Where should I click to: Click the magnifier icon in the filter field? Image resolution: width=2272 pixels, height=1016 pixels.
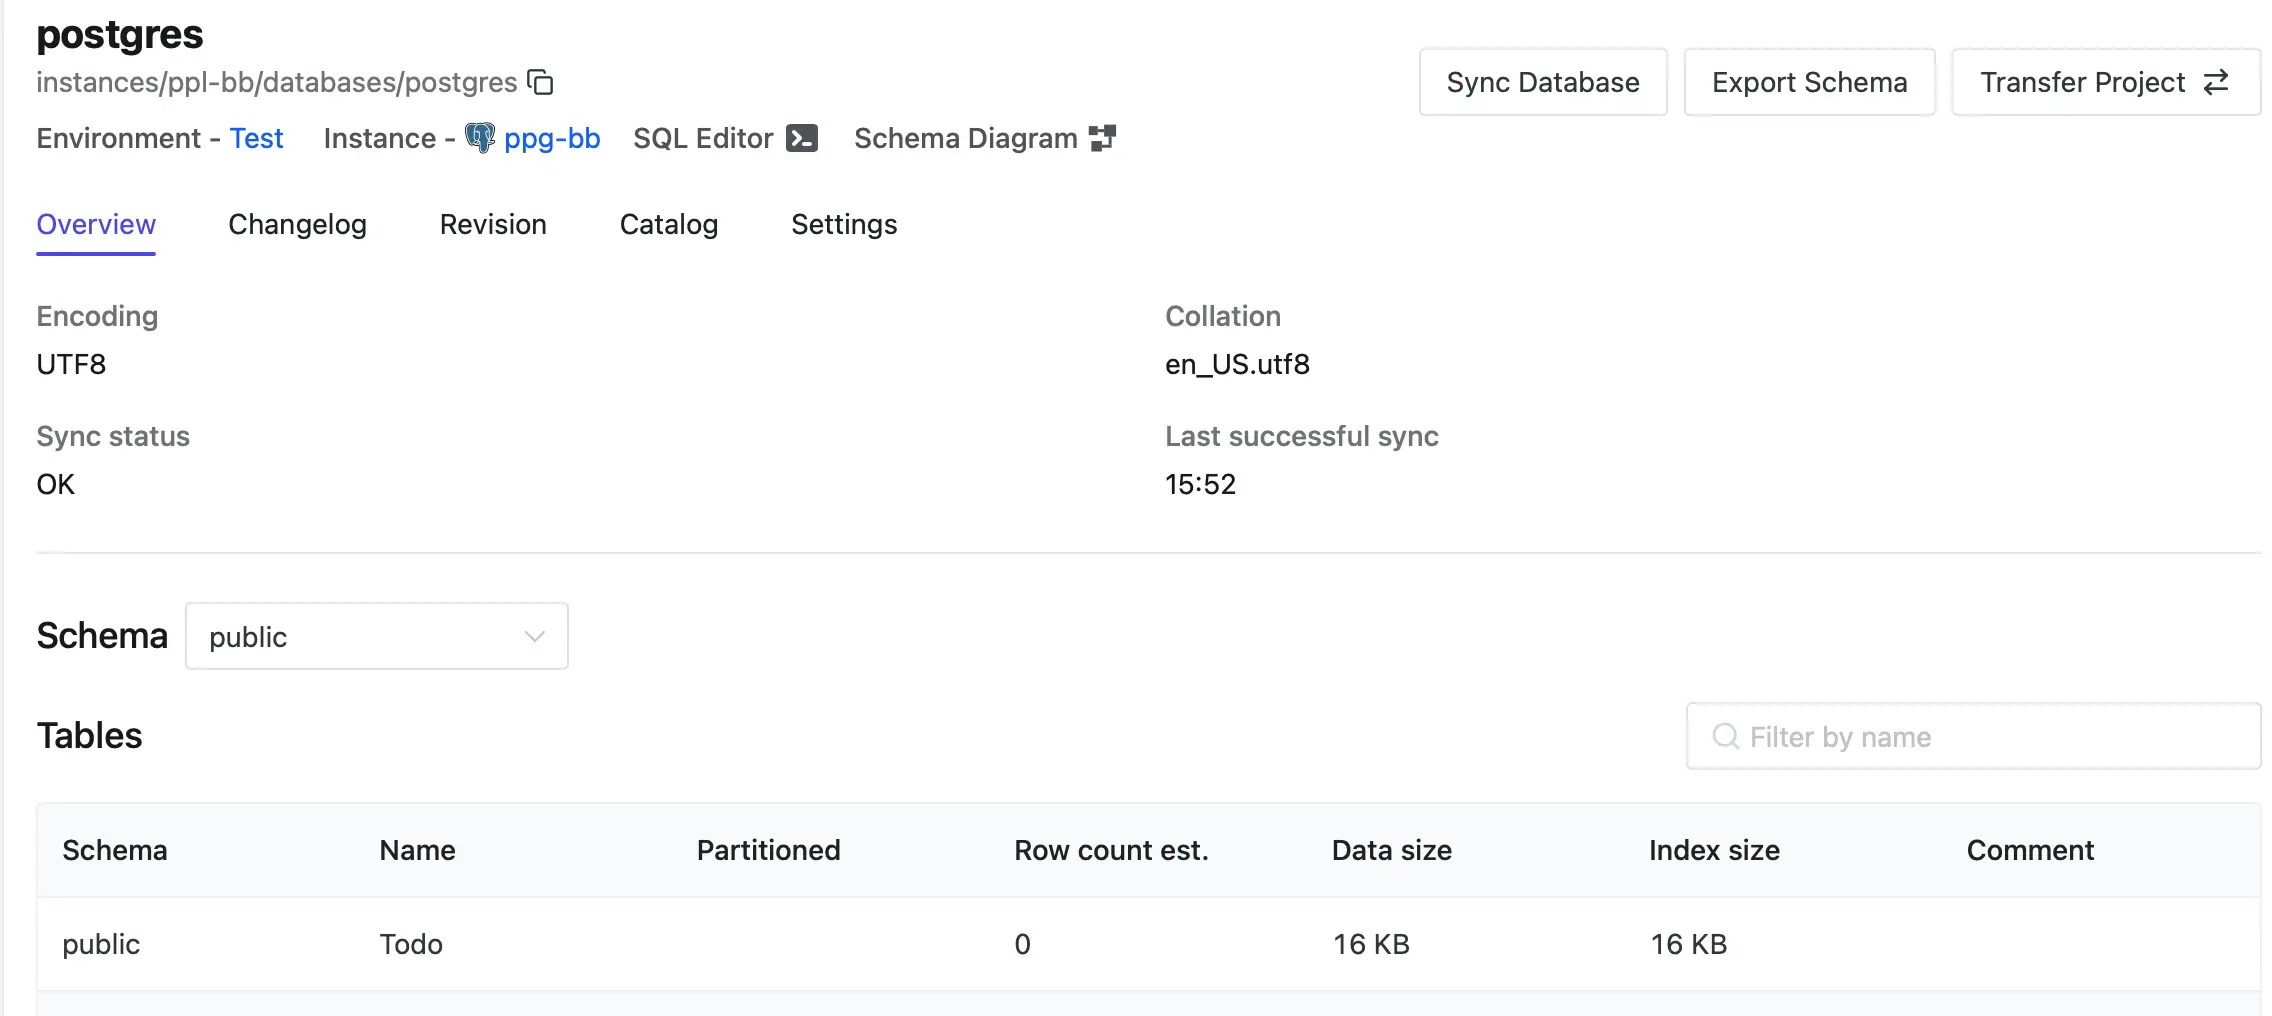click(x=1724, y=736)
